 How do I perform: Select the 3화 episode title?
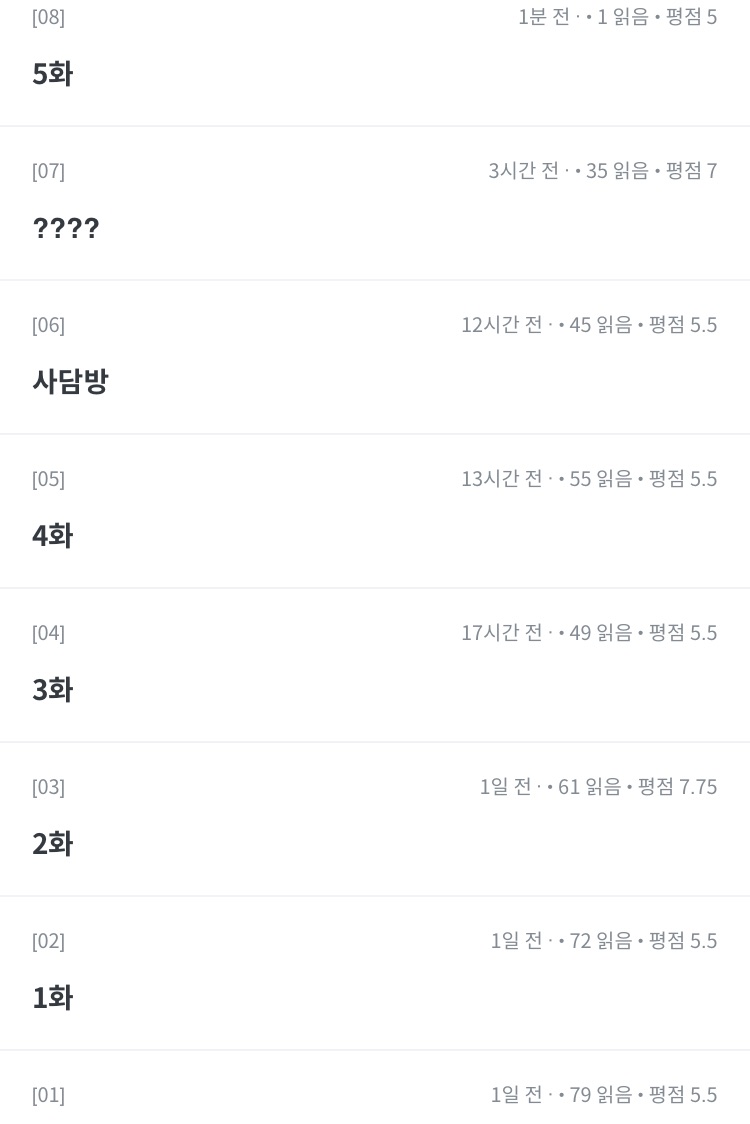[x=52, y=689]
